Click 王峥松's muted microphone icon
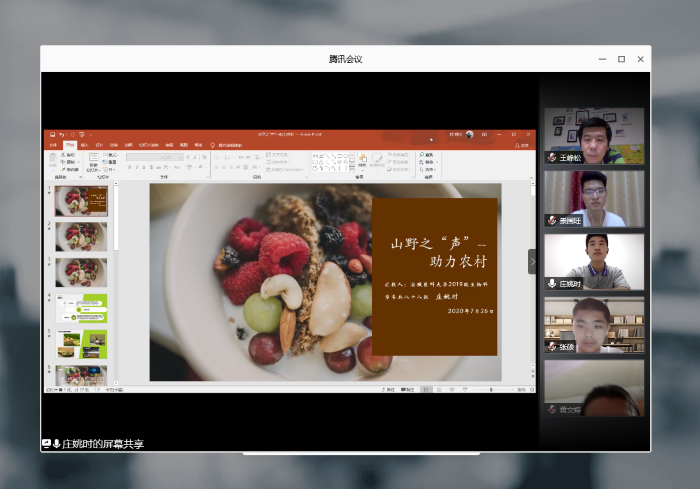700x489 pixels. 551,157
